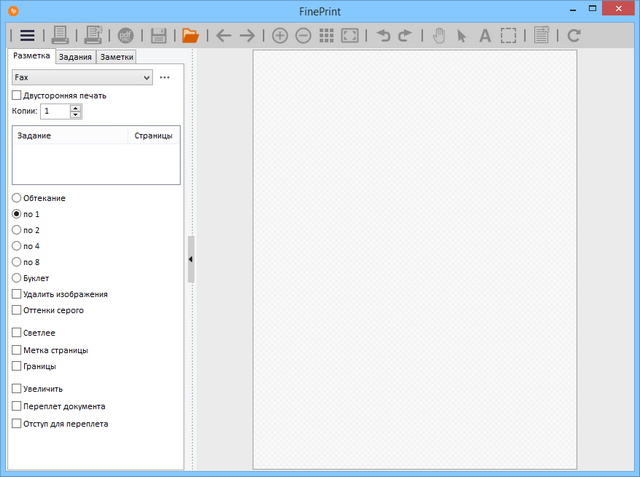This screenshot has height=477, width=640.
Task: Switch to the Задания tab
Action: tap(75, 57)
